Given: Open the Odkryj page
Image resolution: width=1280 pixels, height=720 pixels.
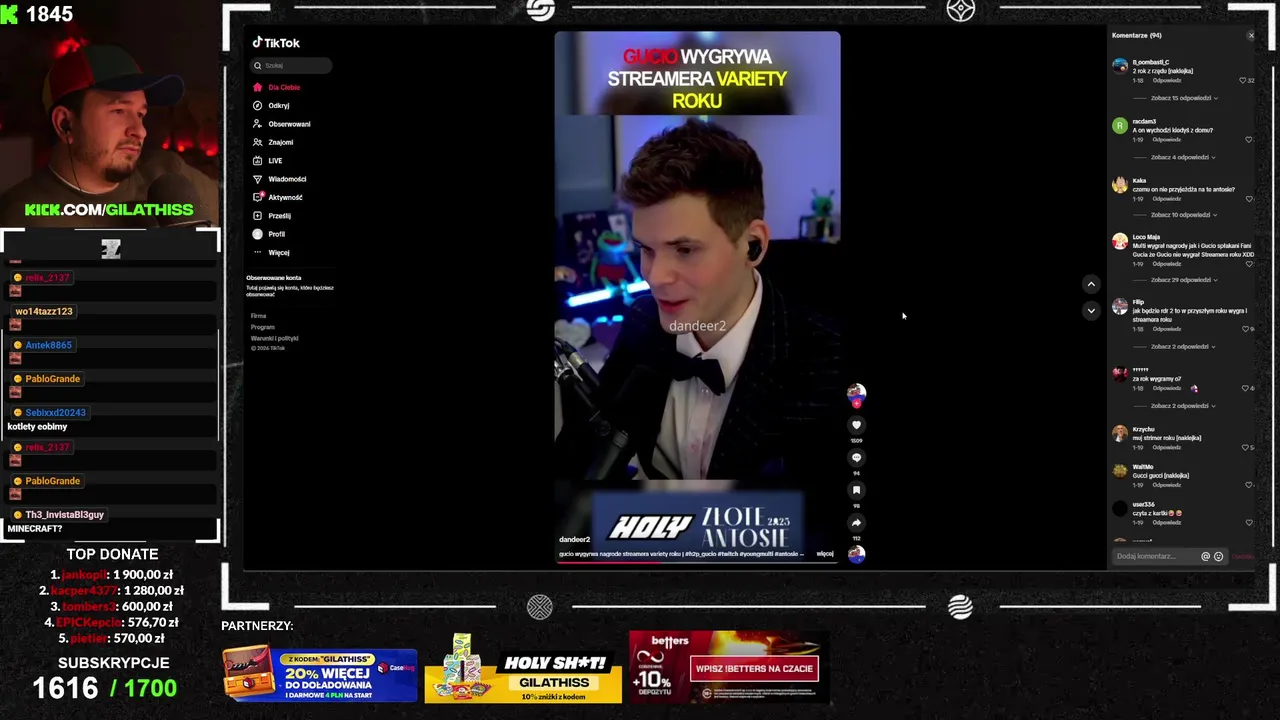Looking at the screenshot, I should click(272, 105).
